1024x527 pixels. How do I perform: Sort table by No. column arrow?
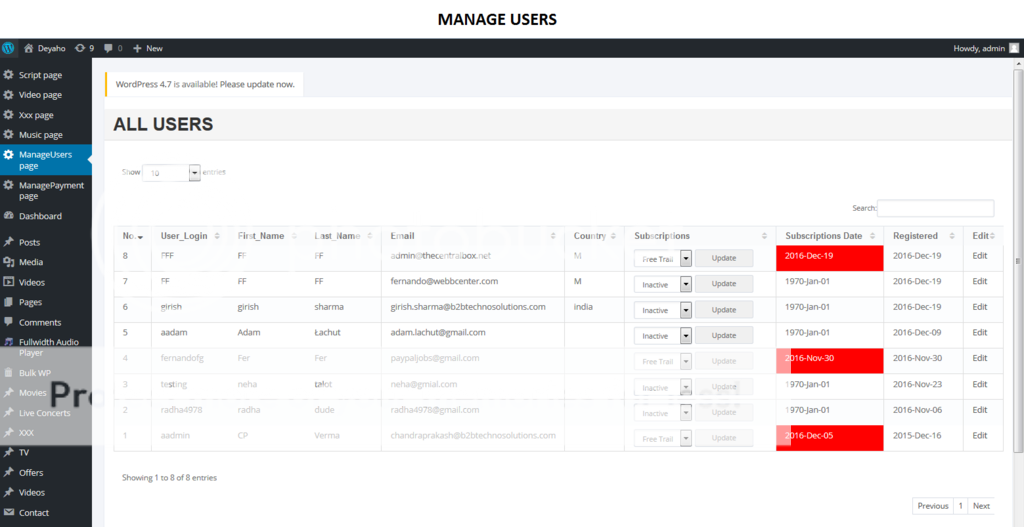pos(140,237)
